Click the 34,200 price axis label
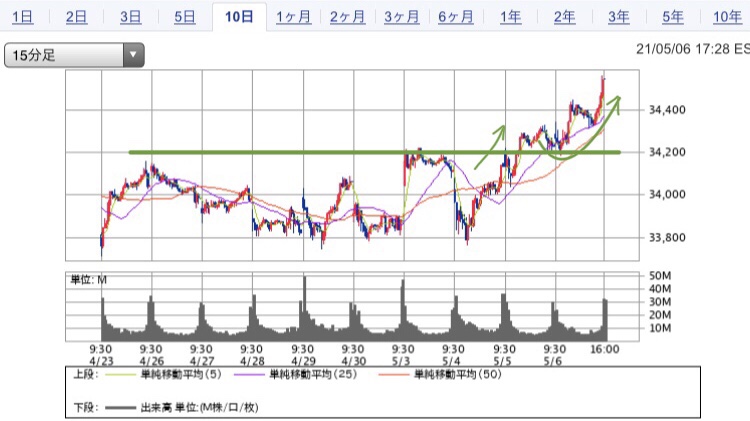 coord(667,152)
